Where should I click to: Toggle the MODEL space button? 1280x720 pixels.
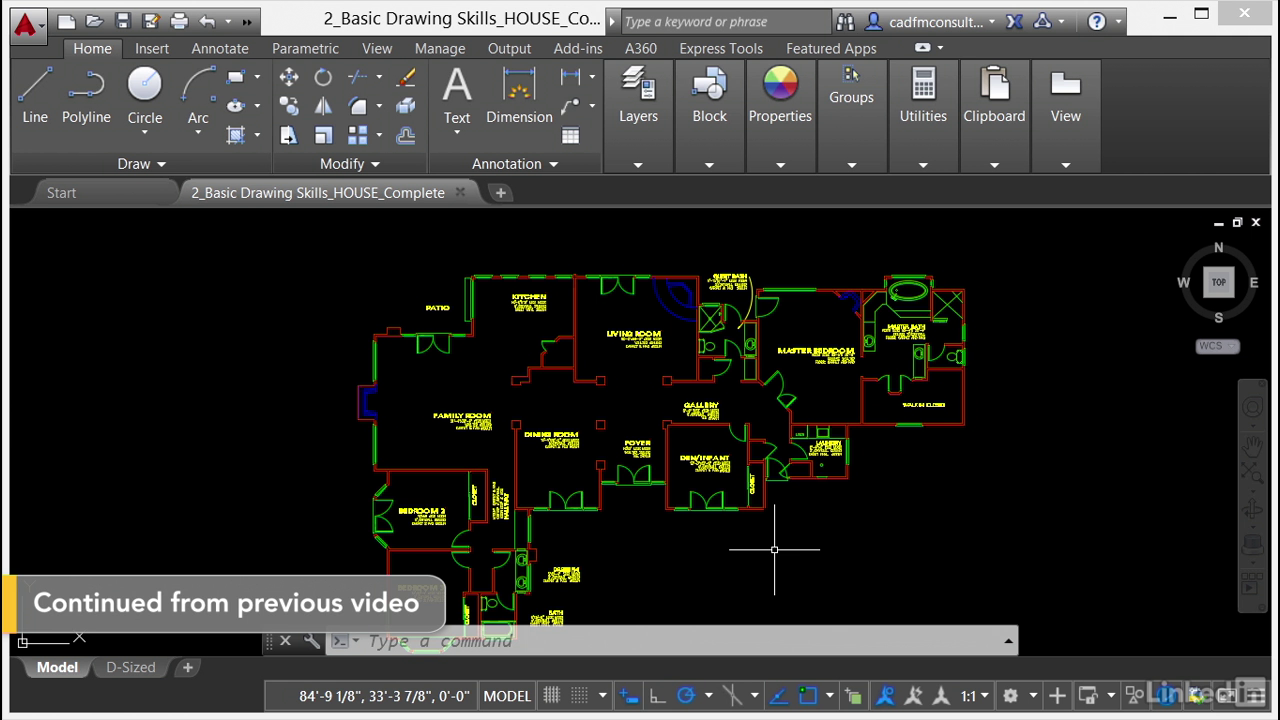(x=507, y=696)
